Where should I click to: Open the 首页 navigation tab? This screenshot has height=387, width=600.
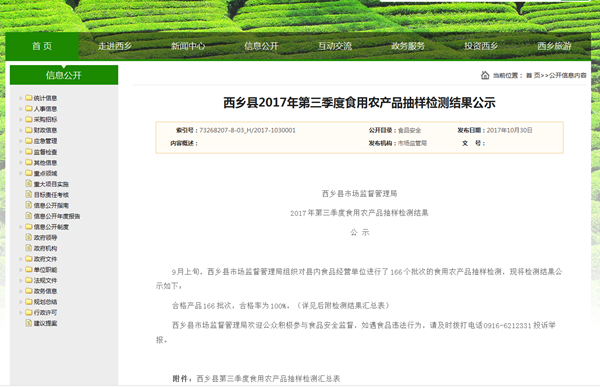coord(42,46)
